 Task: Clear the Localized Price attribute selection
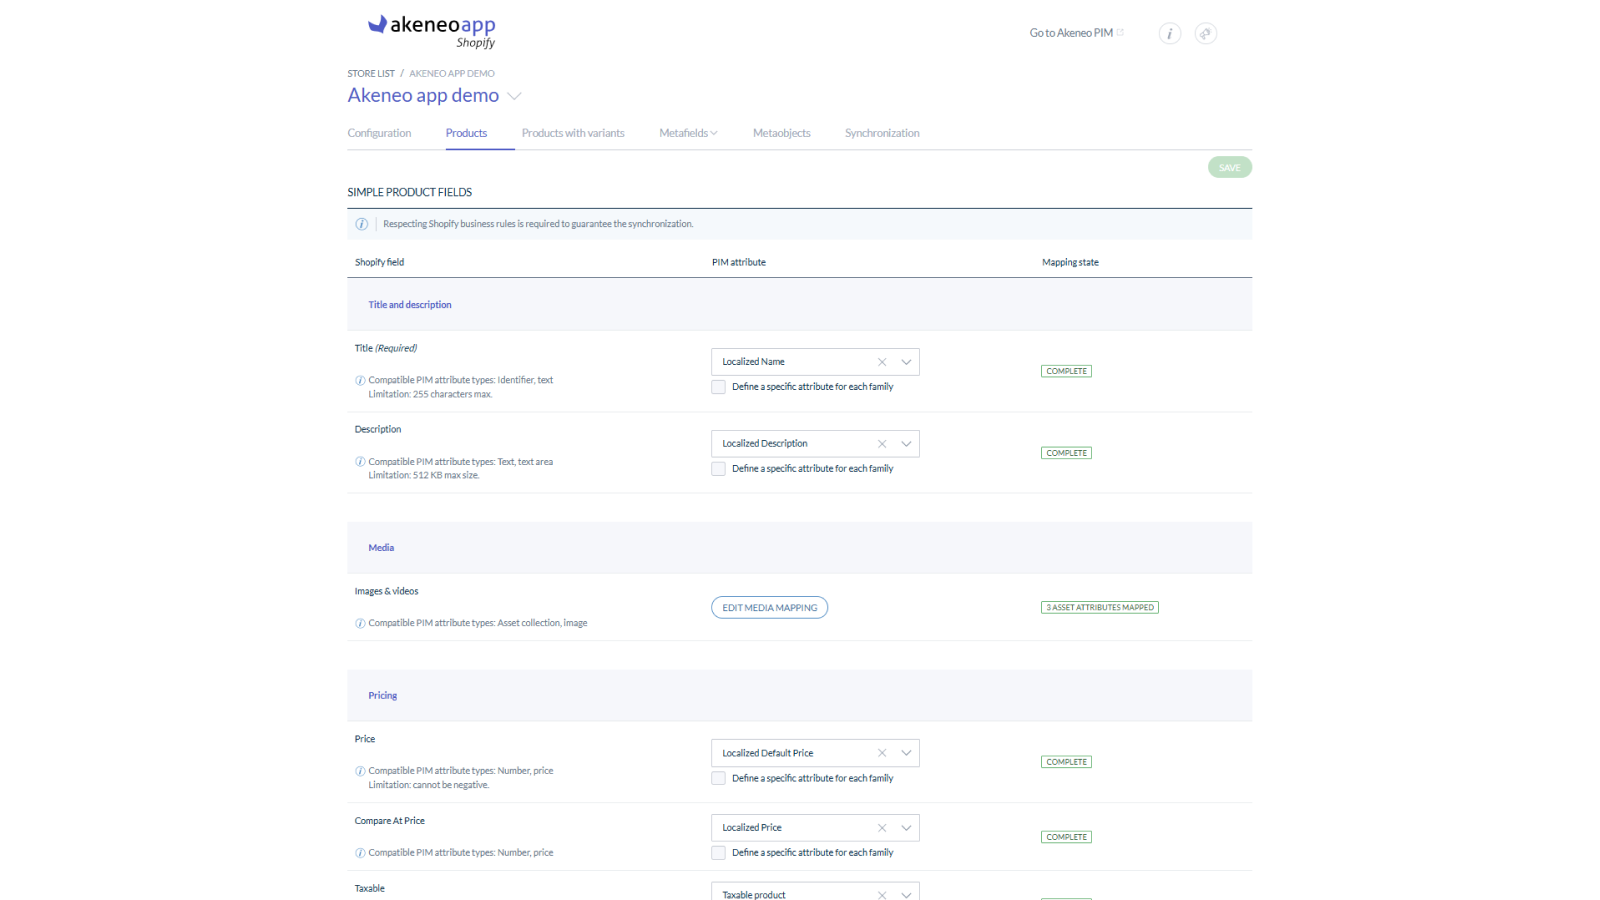[882, 828]
